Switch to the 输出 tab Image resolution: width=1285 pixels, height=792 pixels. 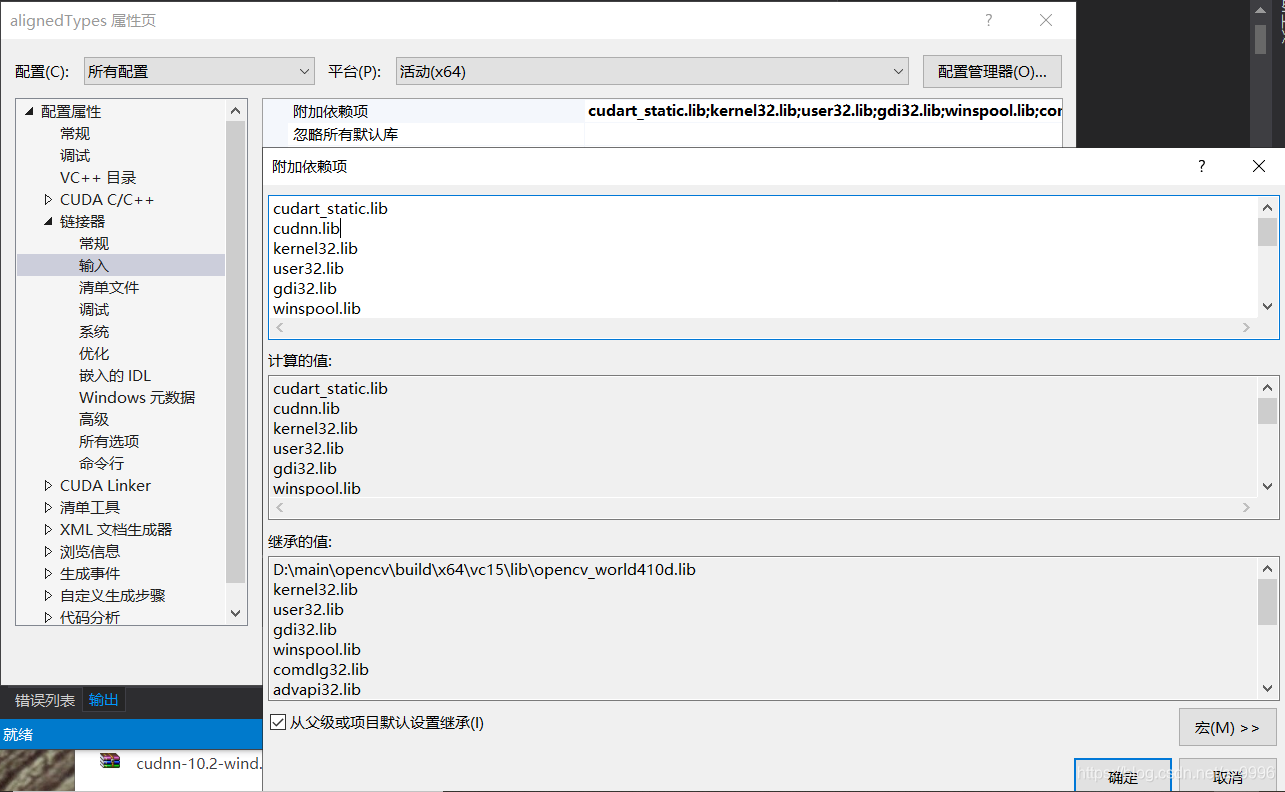click(x=104, y=700)
